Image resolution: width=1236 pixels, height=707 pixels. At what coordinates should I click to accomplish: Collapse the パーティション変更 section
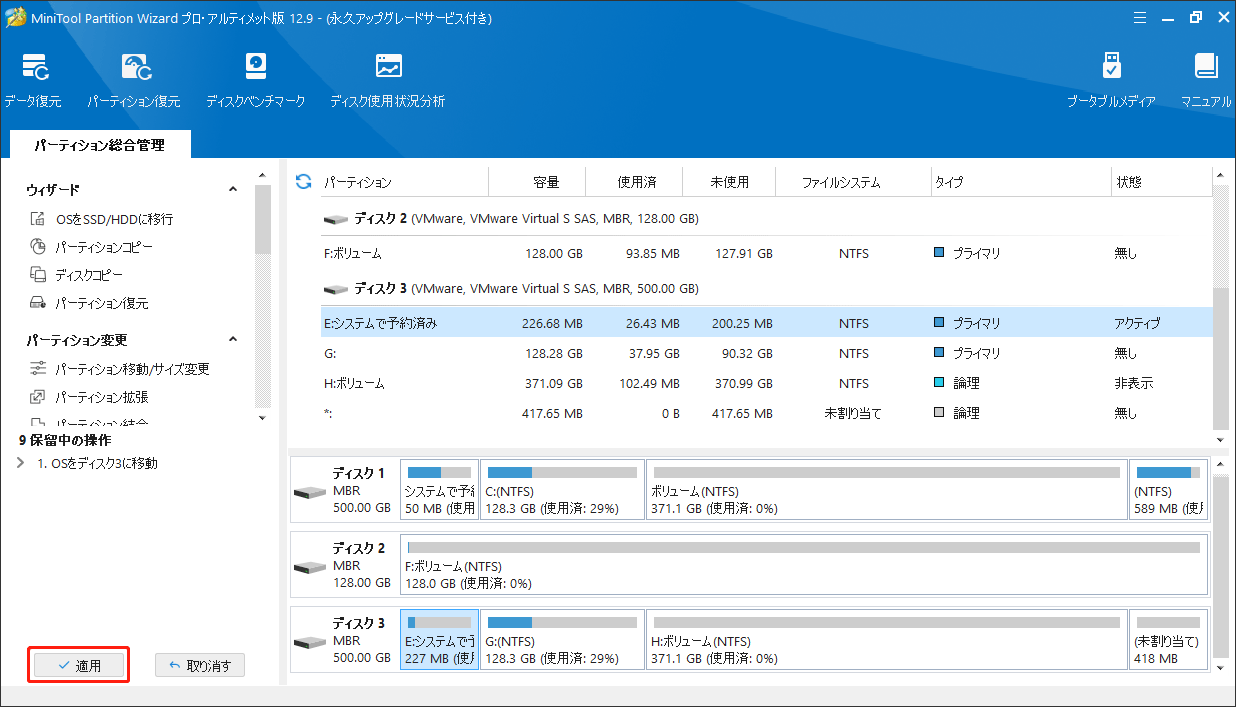tap(233, 340)
